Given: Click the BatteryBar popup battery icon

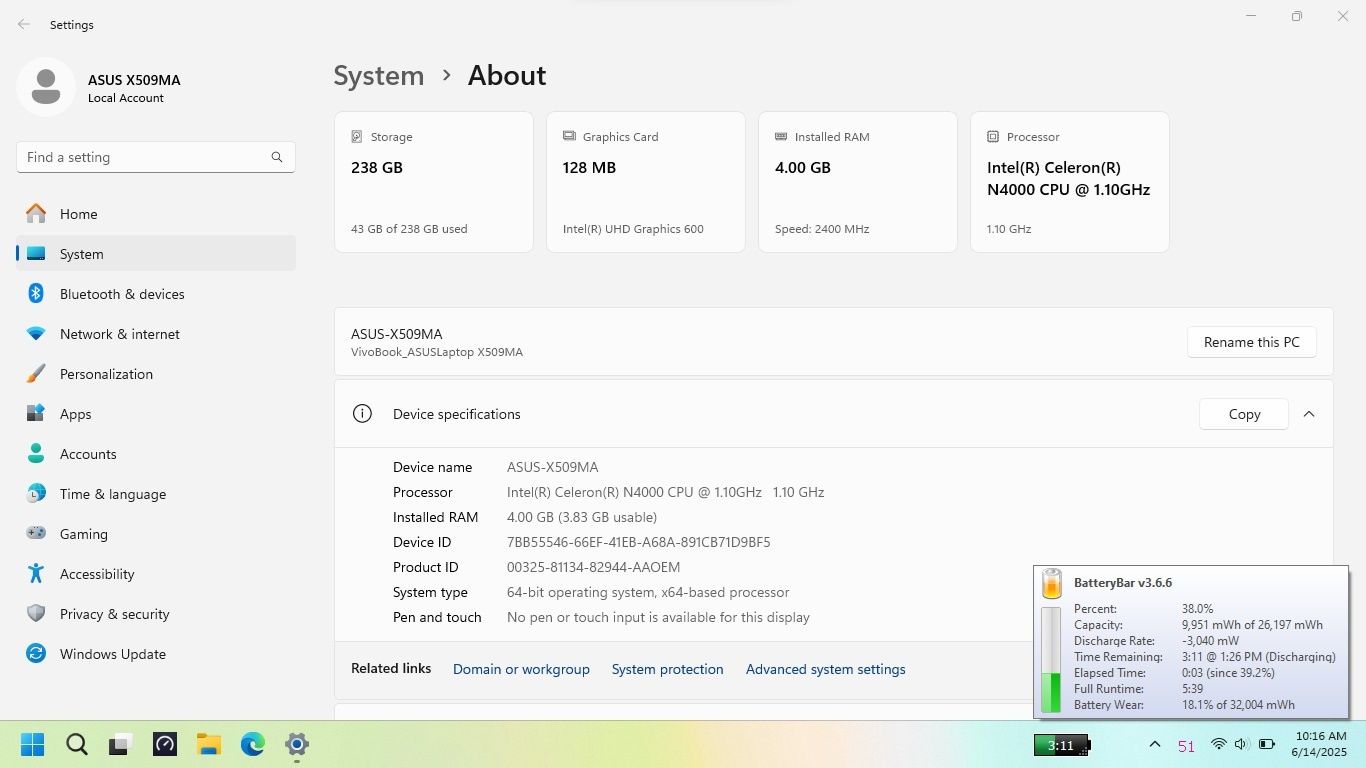Looking at the screenshot, I should [x=1051, y=584].
